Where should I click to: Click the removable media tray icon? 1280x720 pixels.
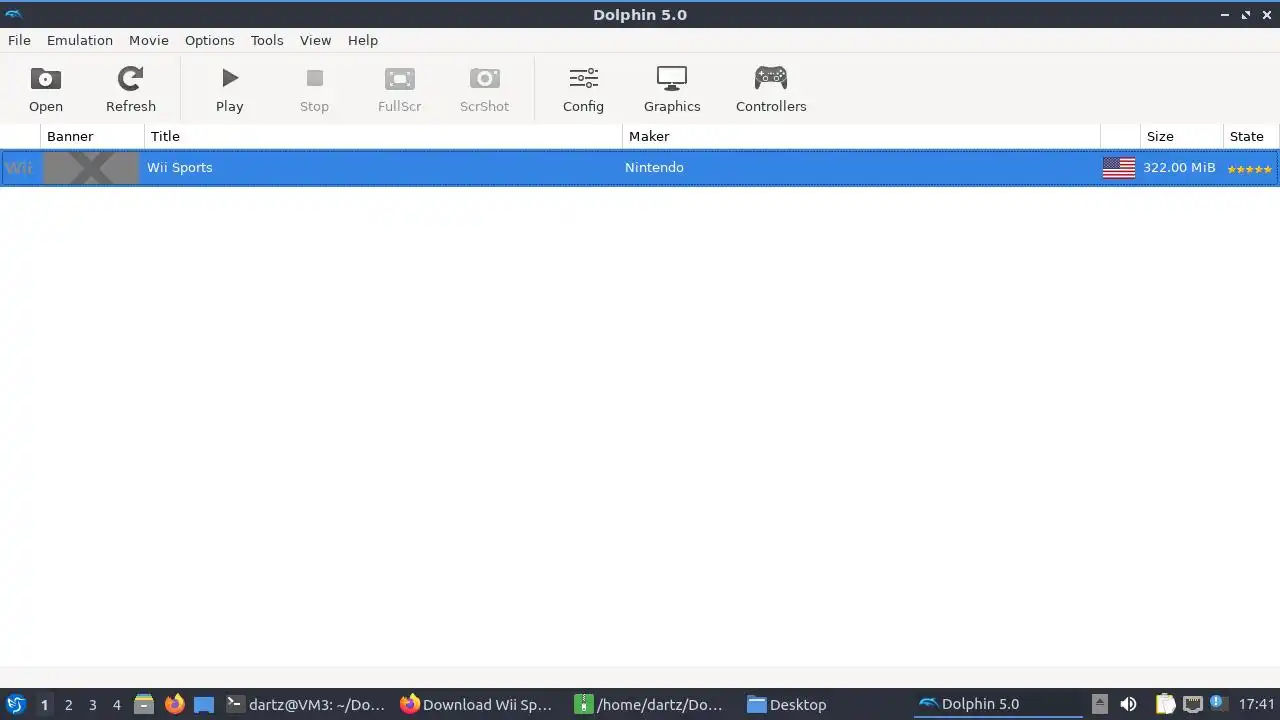1099,704
